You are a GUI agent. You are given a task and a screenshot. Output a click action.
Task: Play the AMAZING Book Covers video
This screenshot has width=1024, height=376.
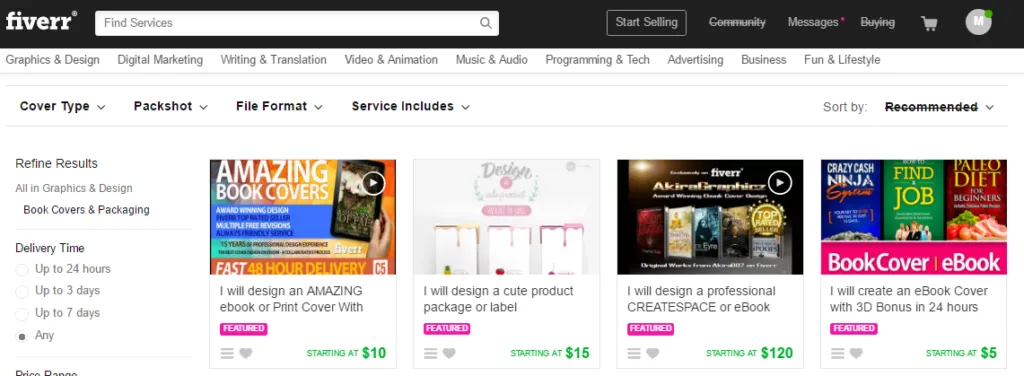373,183
